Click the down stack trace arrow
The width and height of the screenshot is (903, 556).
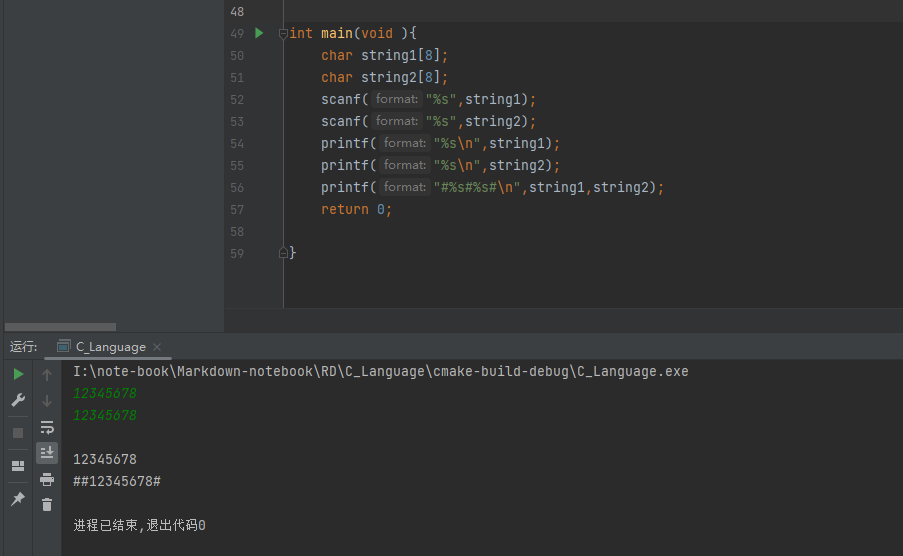(x=47, y=401)
